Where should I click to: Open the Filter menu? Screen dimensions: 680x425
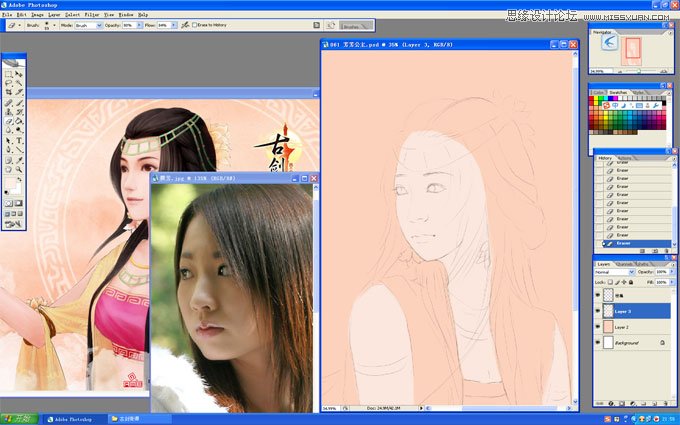coord(92,15)
